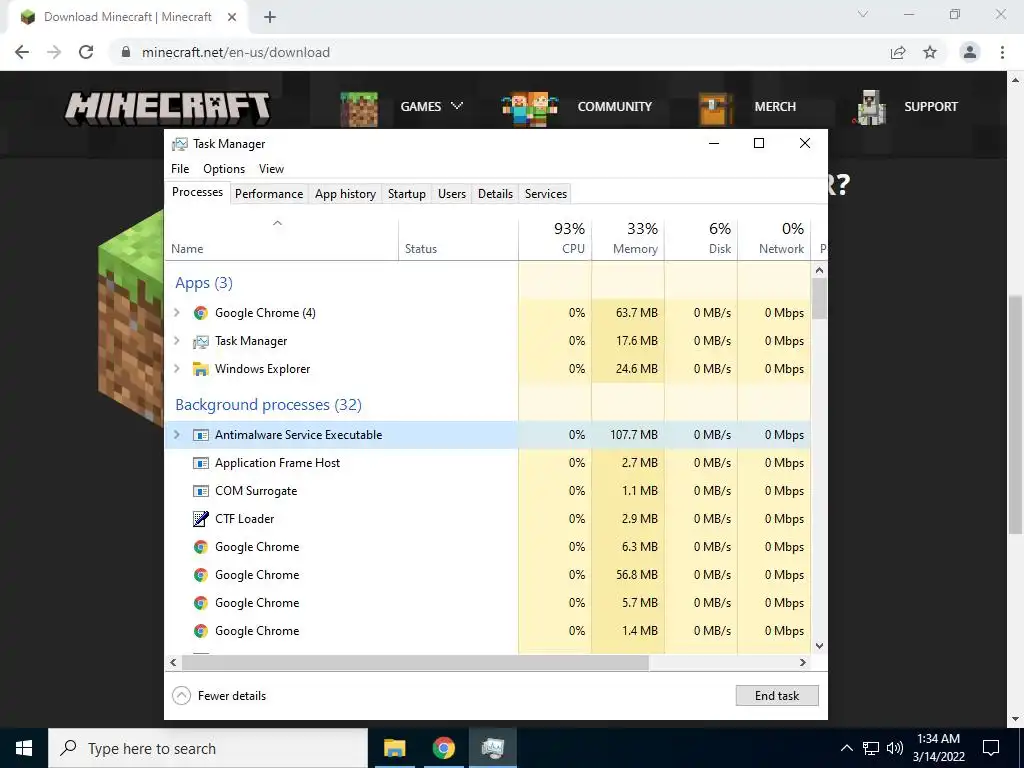The image size is (1024, 768).
Task: Click the CTF Loader pen icon
Action: [200, 519]
